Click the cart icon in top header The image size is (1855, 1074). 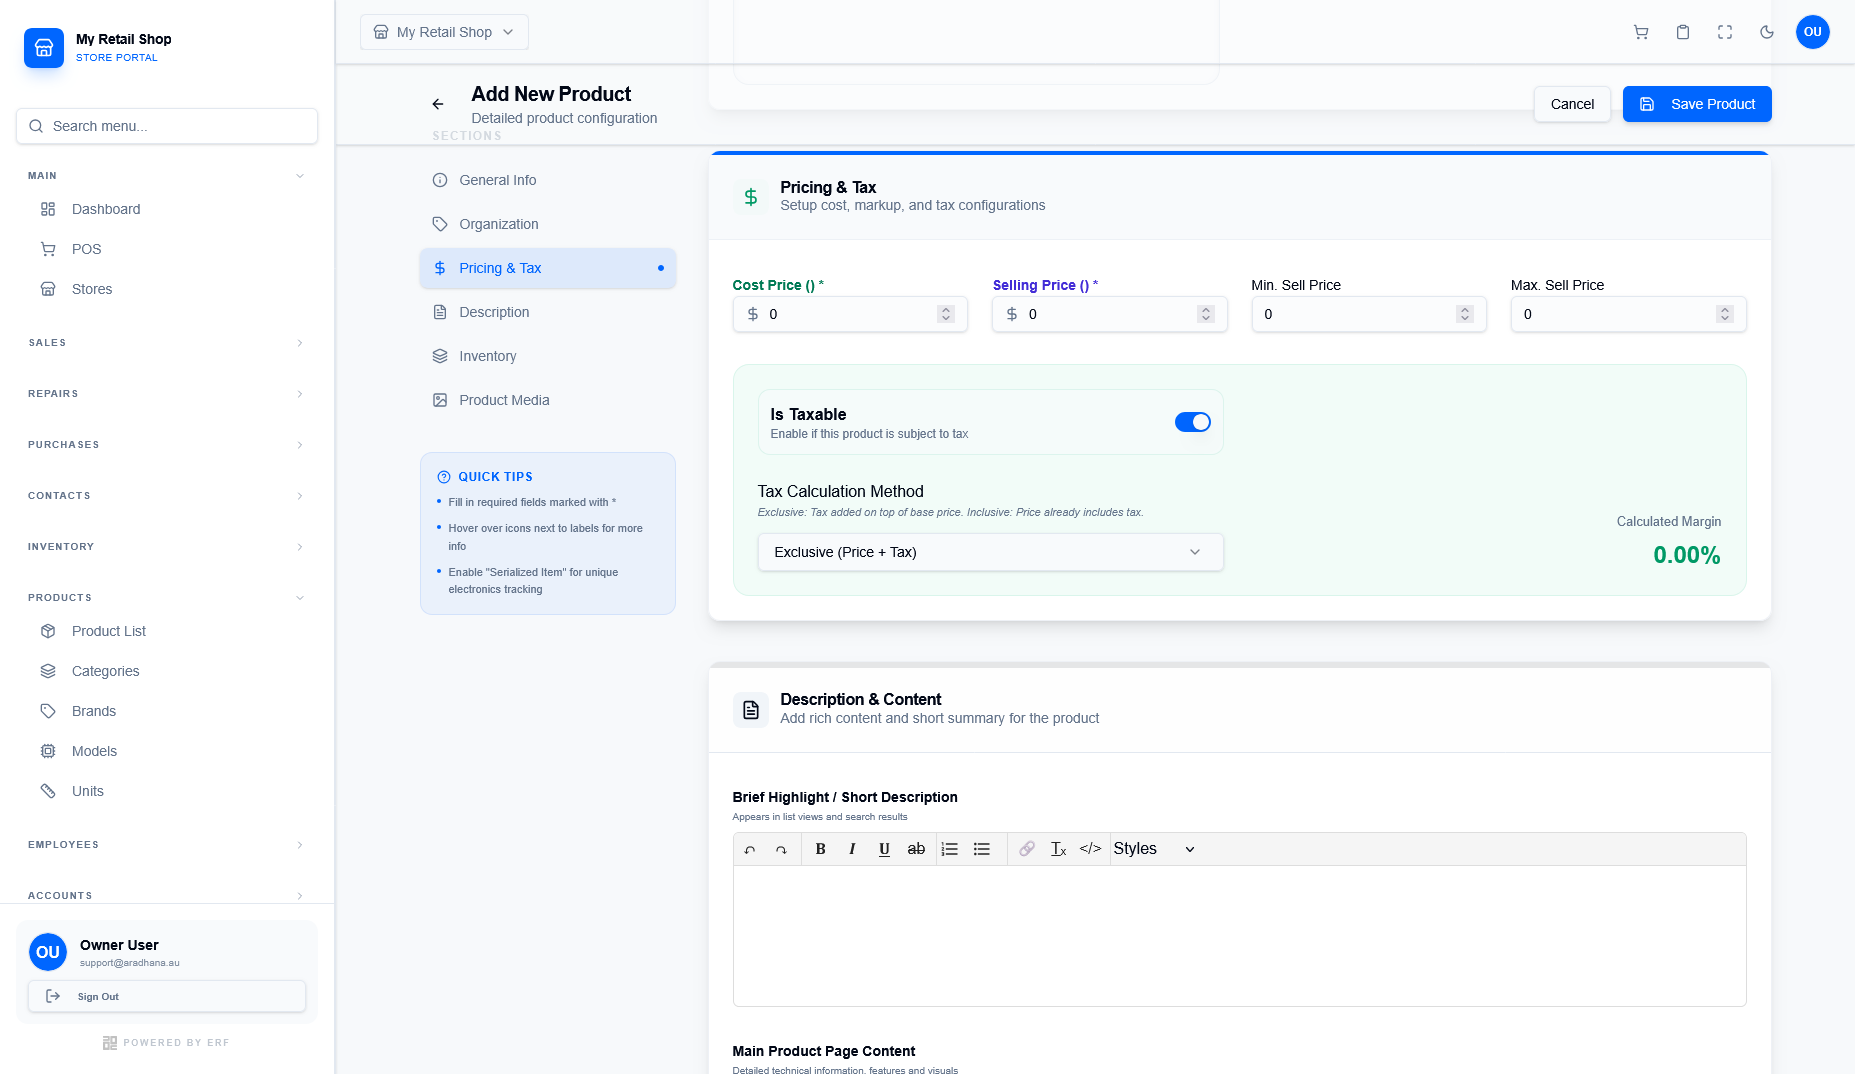(x=1641, y=32)
